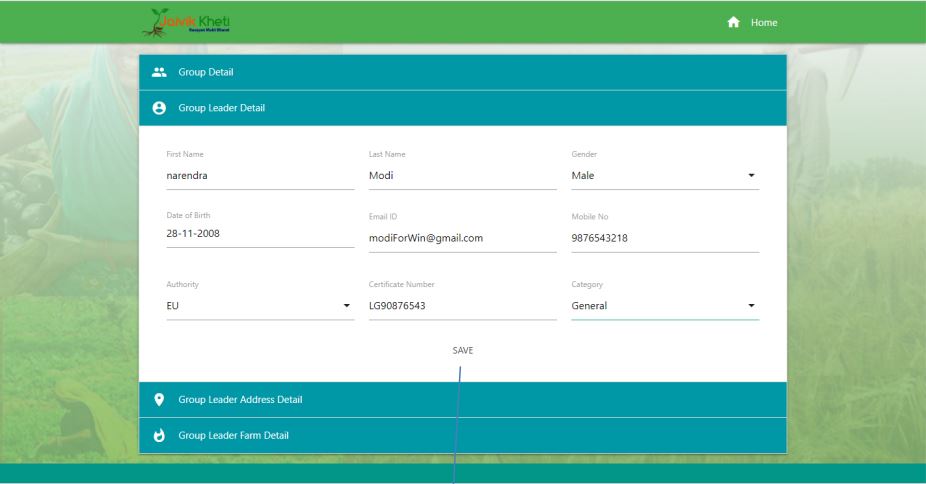
Task: Click the Address Detail location pin icon
Action: (x=158, y=400)
